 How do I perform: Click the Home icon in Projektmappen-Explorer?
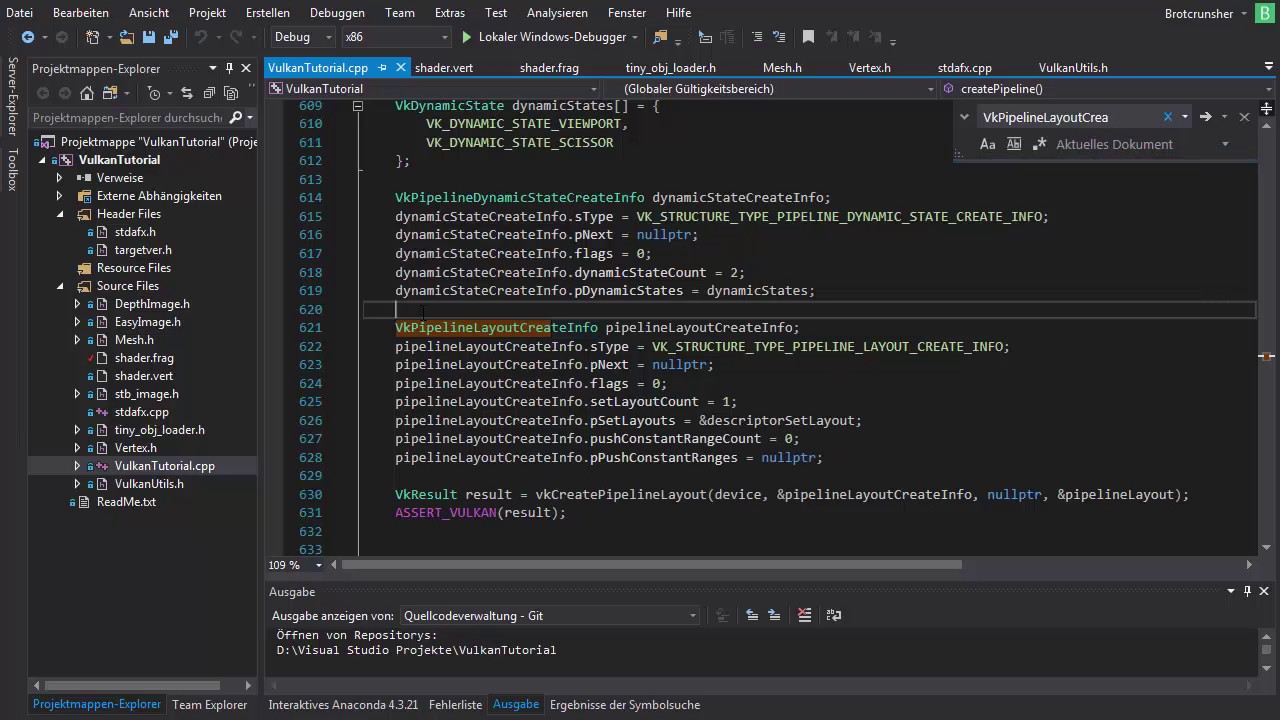click(x=87, y=93)
